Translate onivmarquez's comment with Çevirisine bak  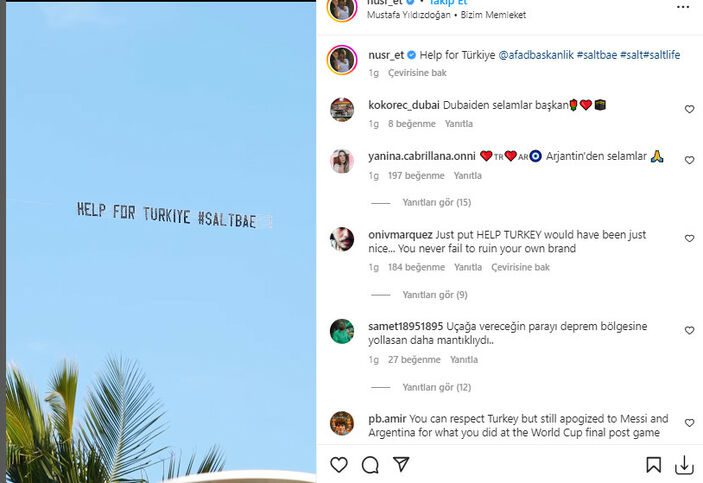[x=520, y=267]
